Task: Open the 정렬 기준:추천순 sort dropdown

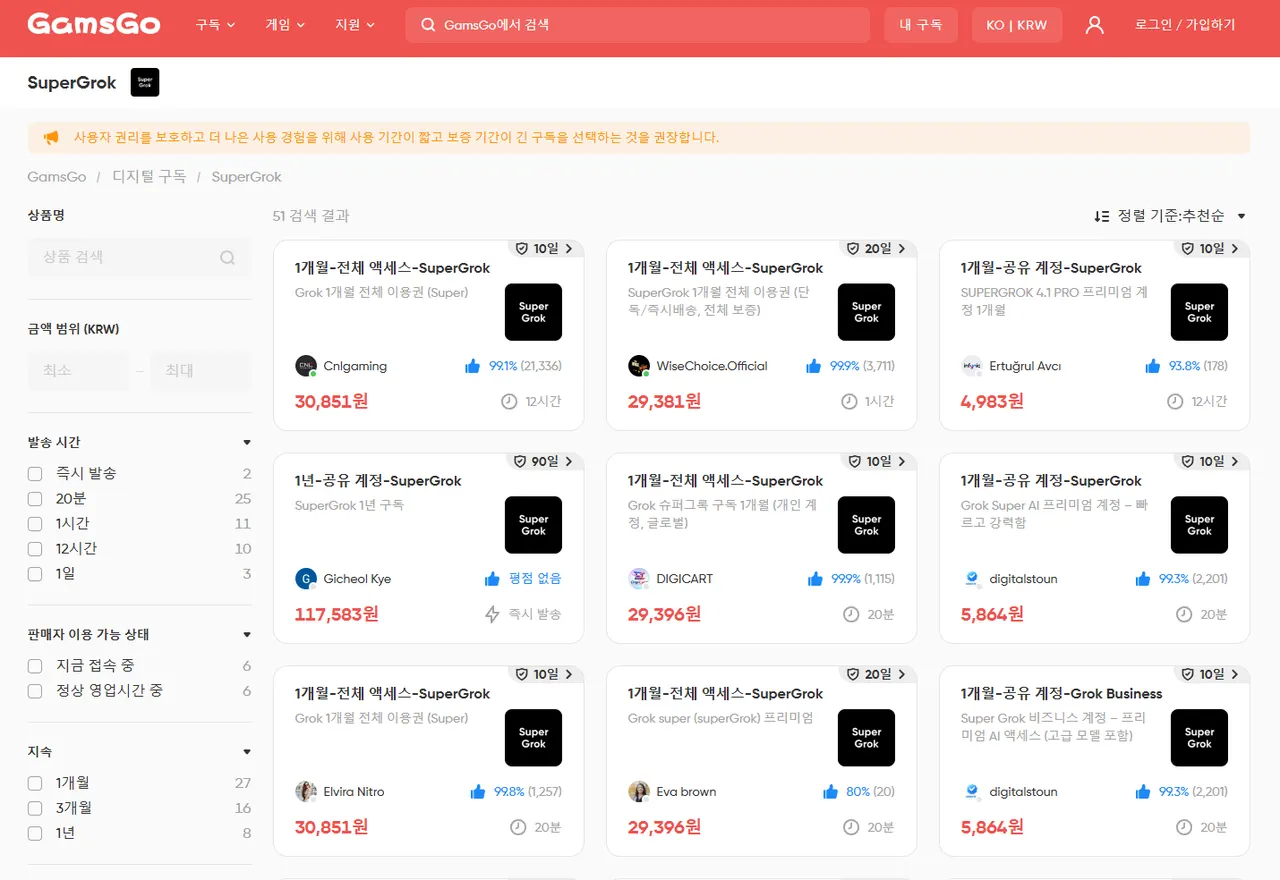Action: pos(1171,216)
